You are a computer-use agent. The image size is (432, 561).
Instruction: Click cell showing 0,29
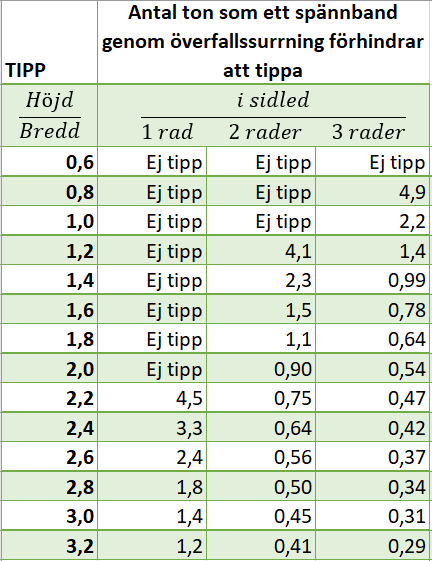point(373,545)
